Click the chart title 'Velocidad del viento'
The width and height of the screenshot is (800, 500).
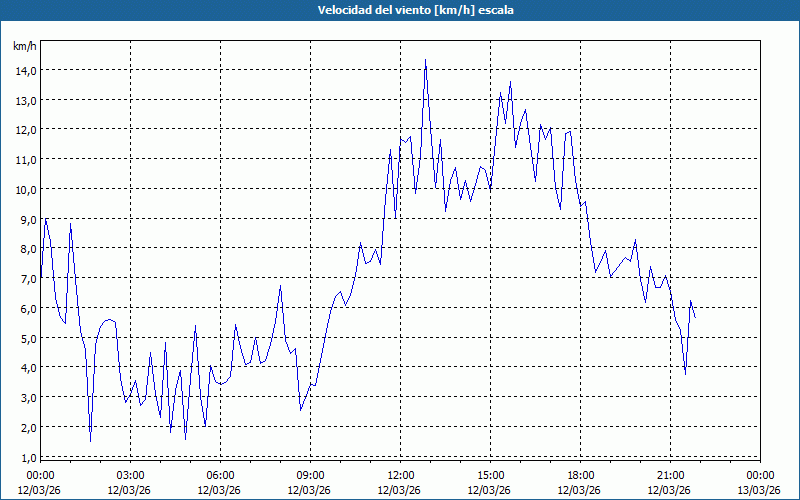coord(400,11)
